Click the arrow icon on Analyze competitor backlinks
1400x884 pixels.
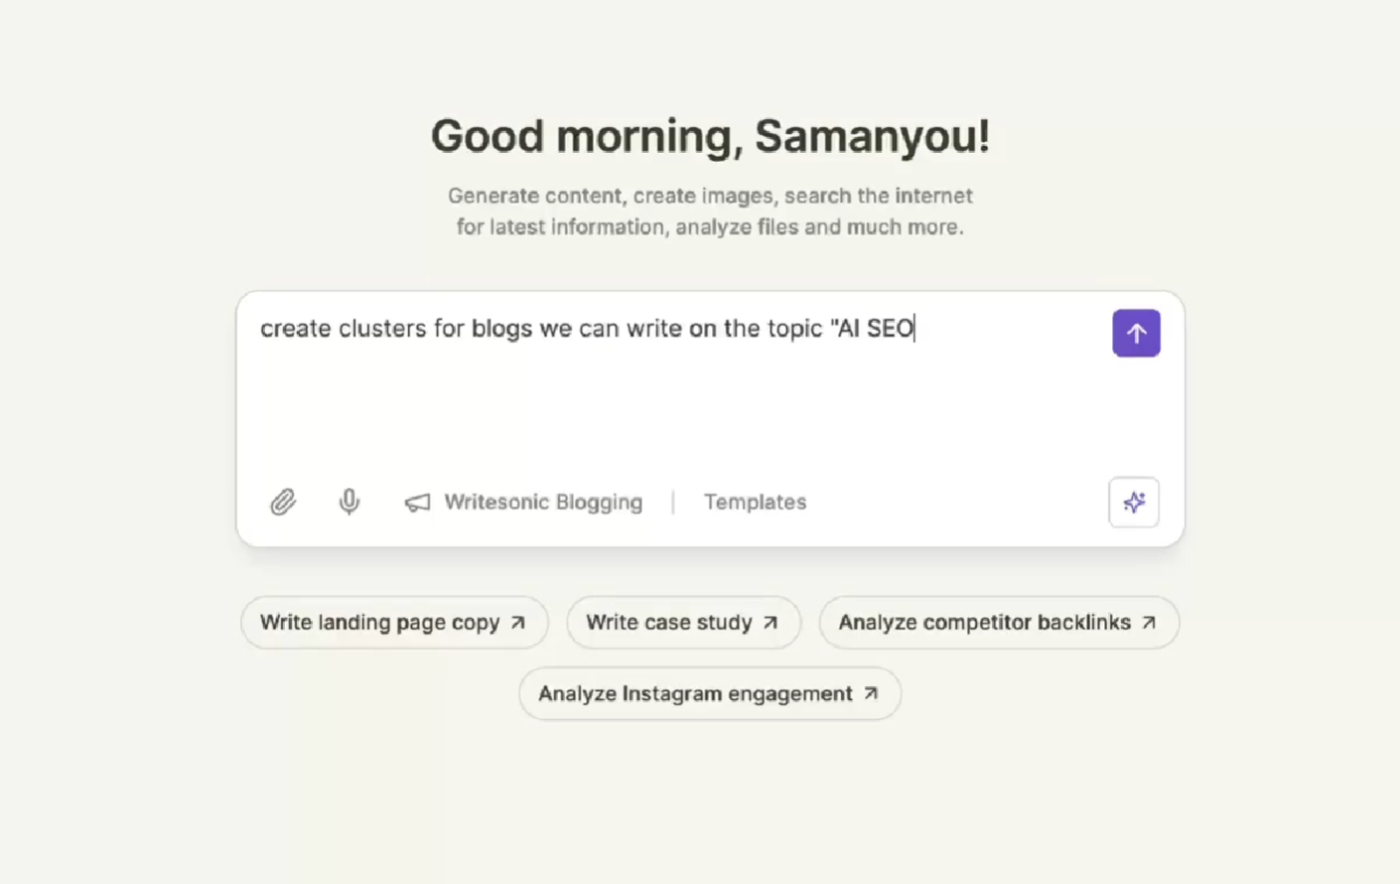[1149, 622]
